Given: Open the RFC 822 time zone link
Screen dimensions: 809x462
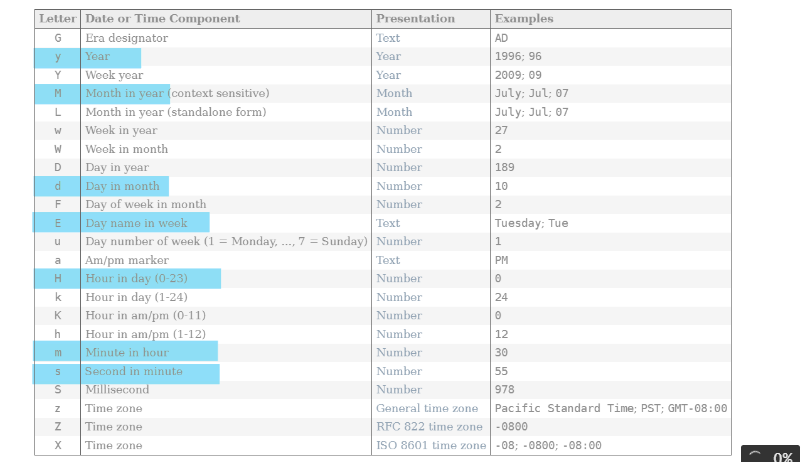Looking at the screenshot, I should pyautogui.click(x=427, y=426).
